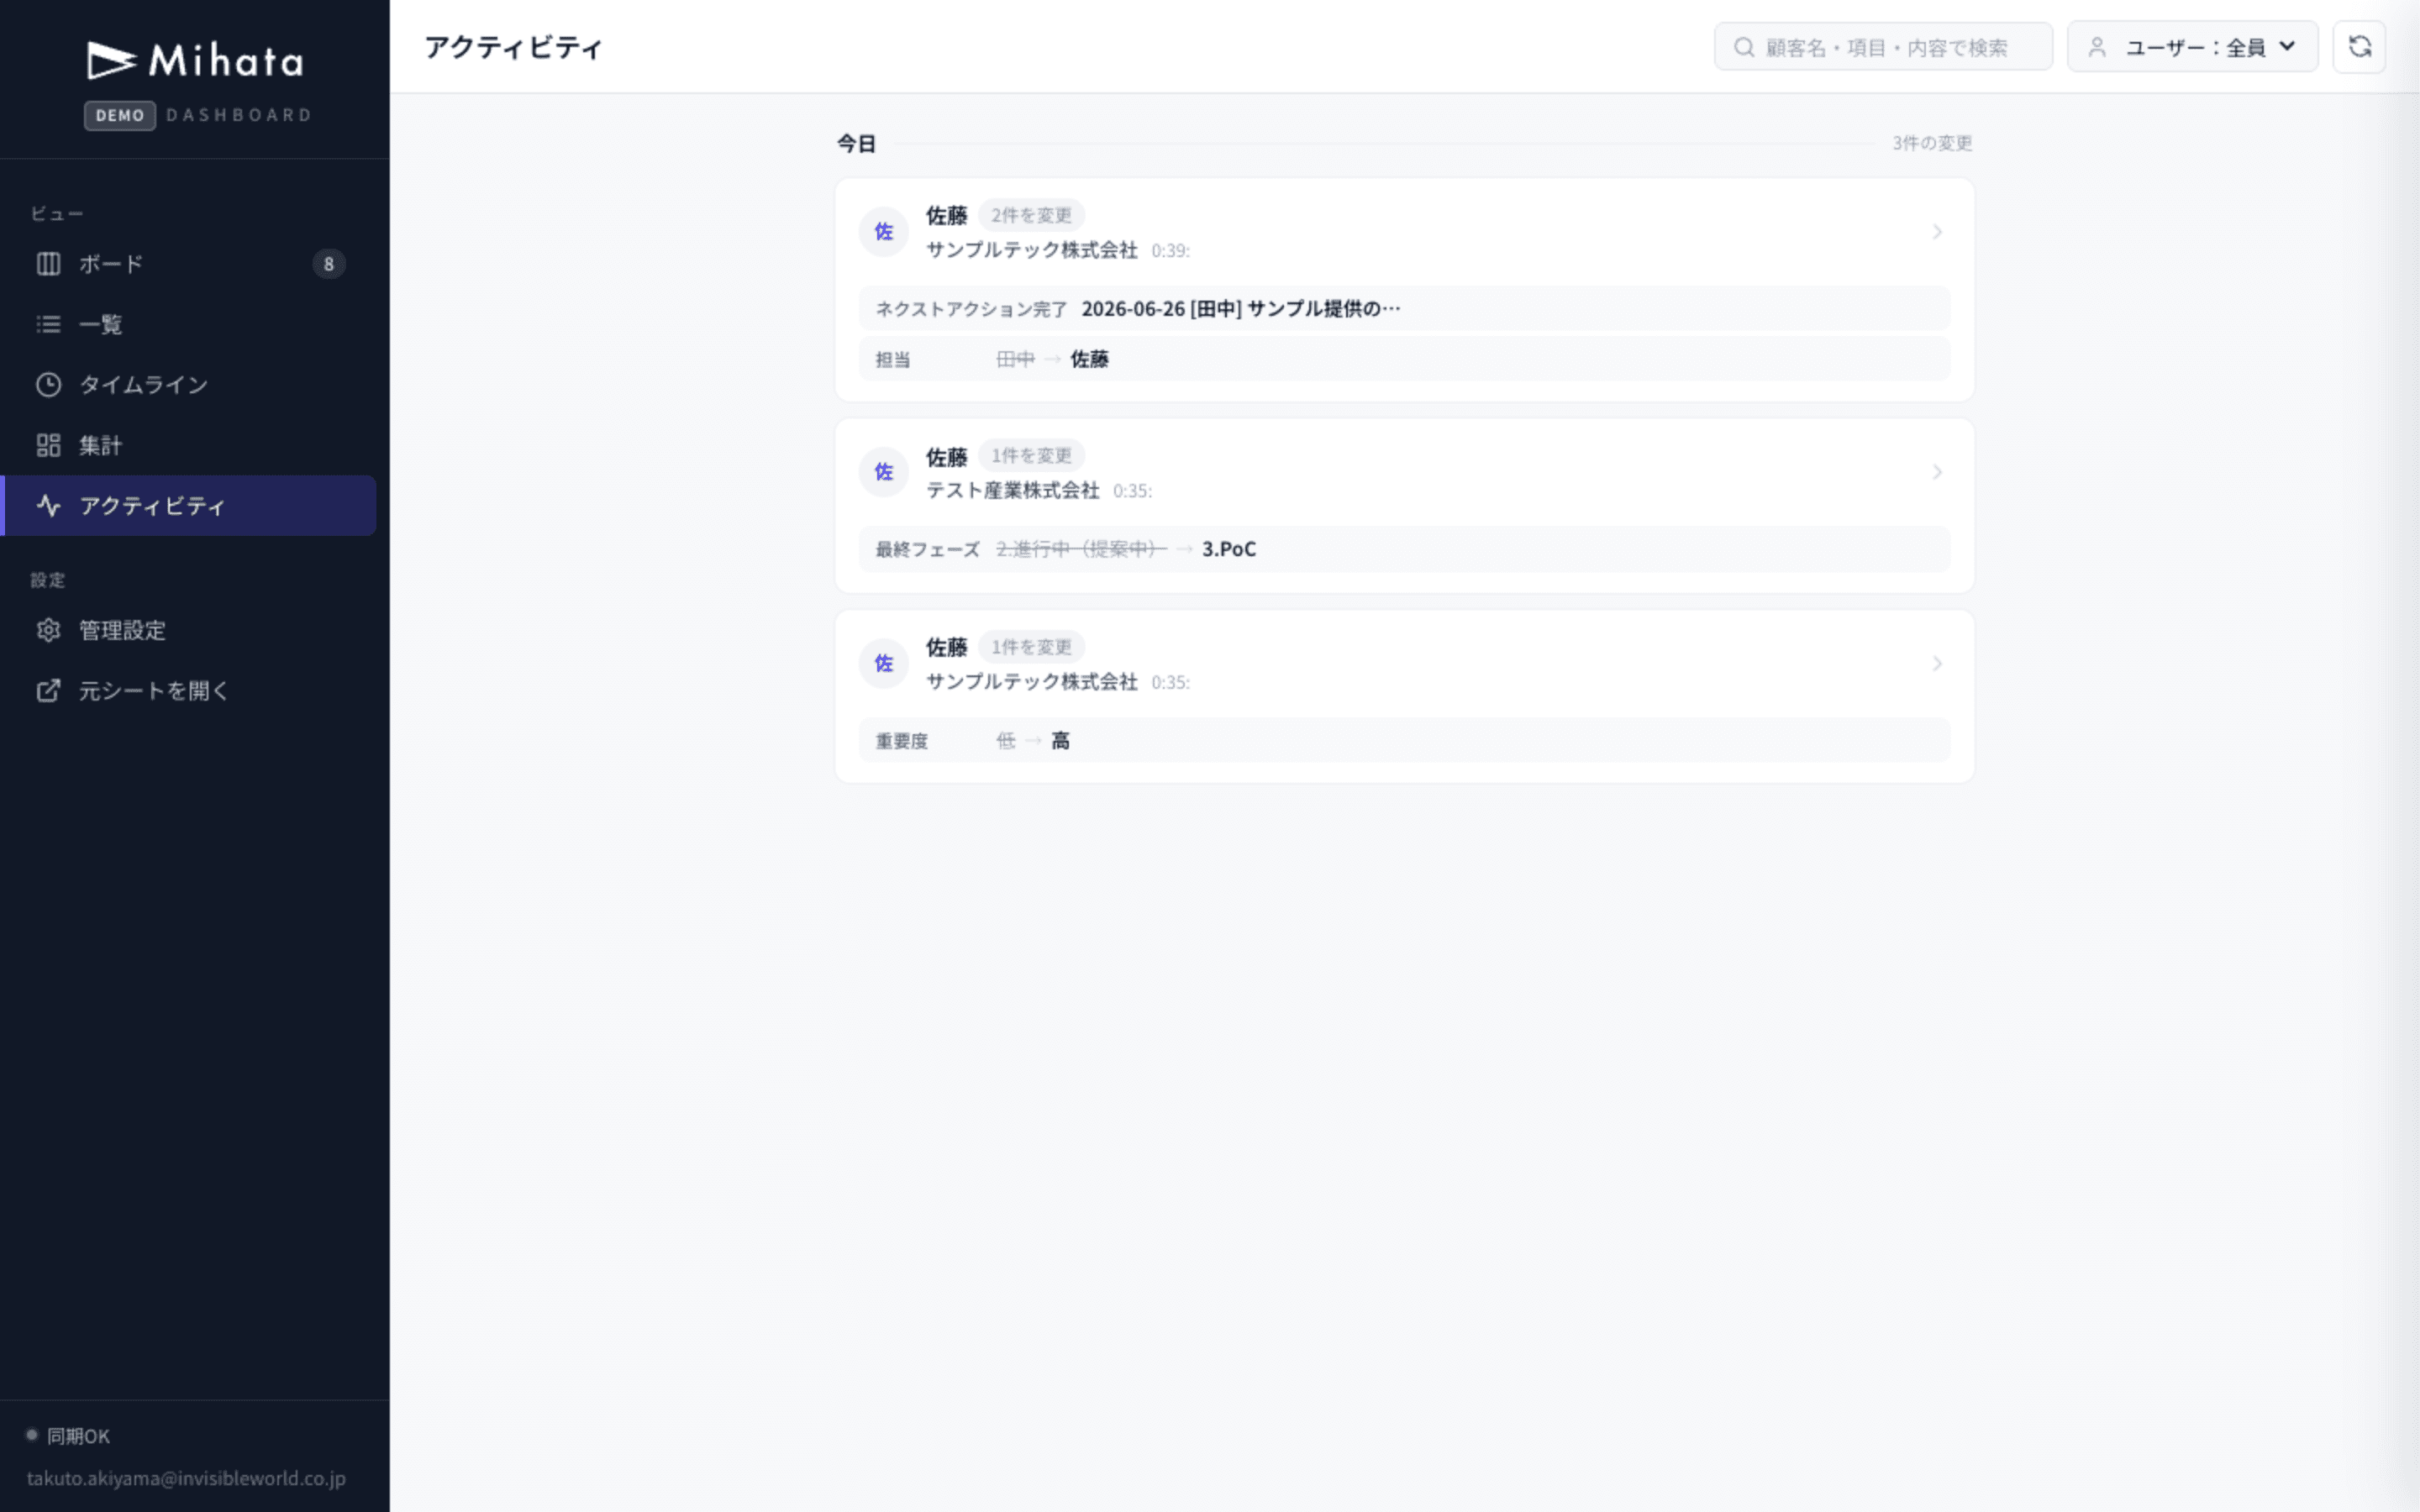Open the ユーザー：全員 filter dropdown

point(2192,47)
